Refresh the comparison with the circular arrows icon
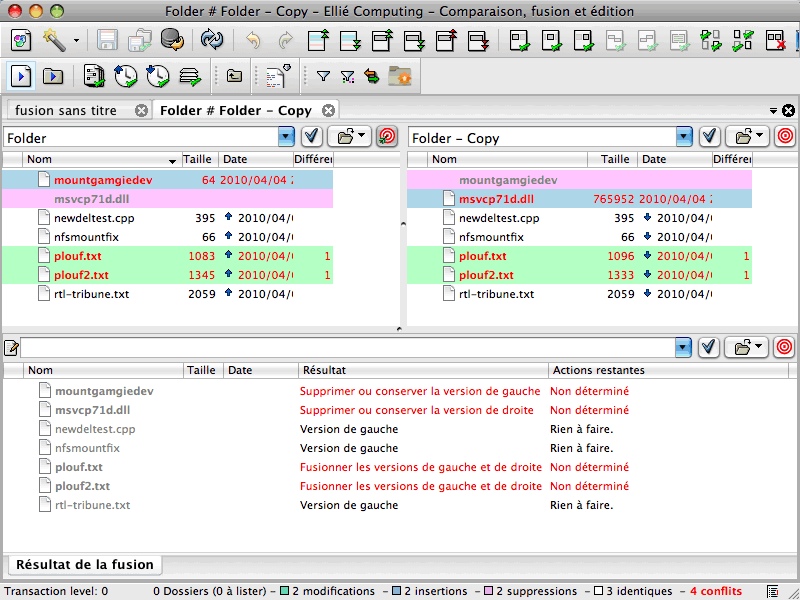Viewport: 800px width, 600px height. point(212,39)
